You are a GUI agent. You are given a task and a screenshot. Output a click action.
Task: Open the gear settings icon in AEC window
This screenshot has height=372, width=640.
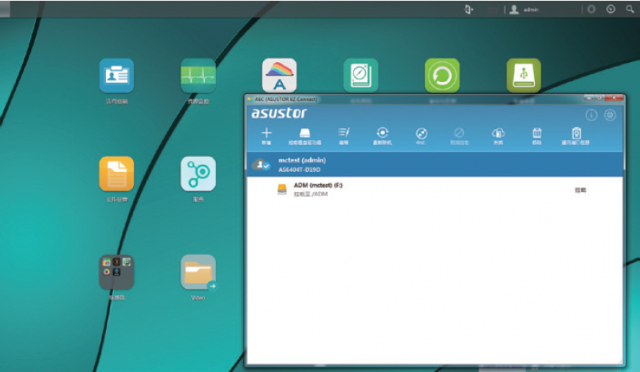tap(610, 115)
